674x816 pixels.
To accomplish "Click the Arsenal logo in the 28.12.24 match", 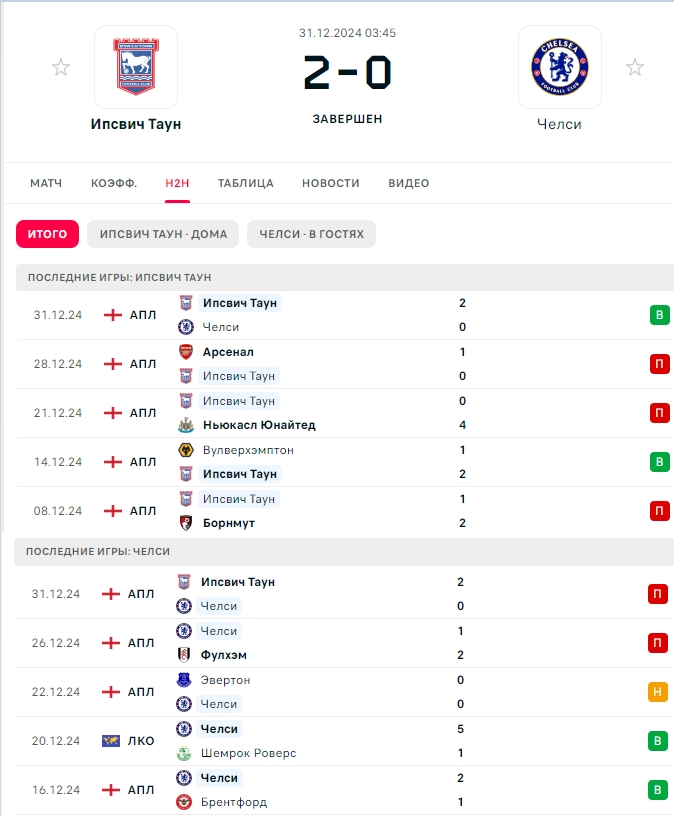I will (186, 352).
